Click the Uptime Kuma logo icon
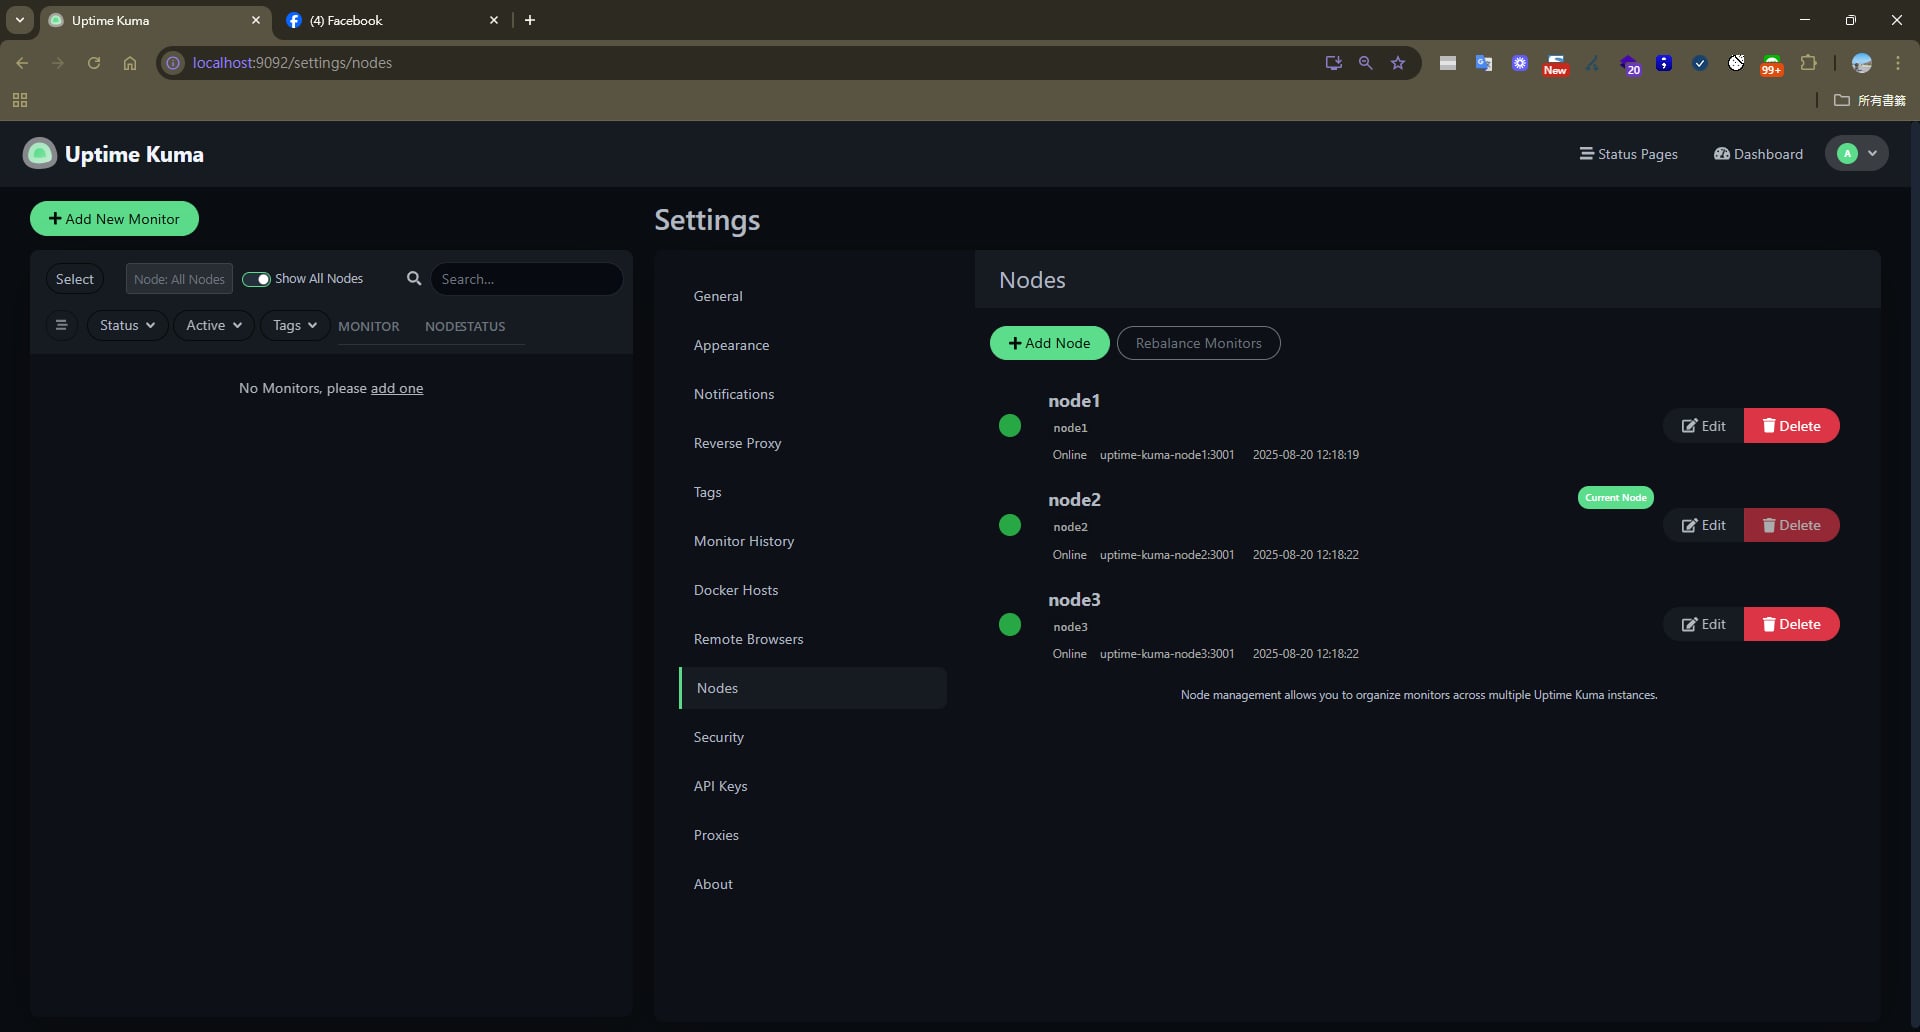The height and width of the screenshot is (1032, 1920). pyautogui.click(x=40, y=154)
